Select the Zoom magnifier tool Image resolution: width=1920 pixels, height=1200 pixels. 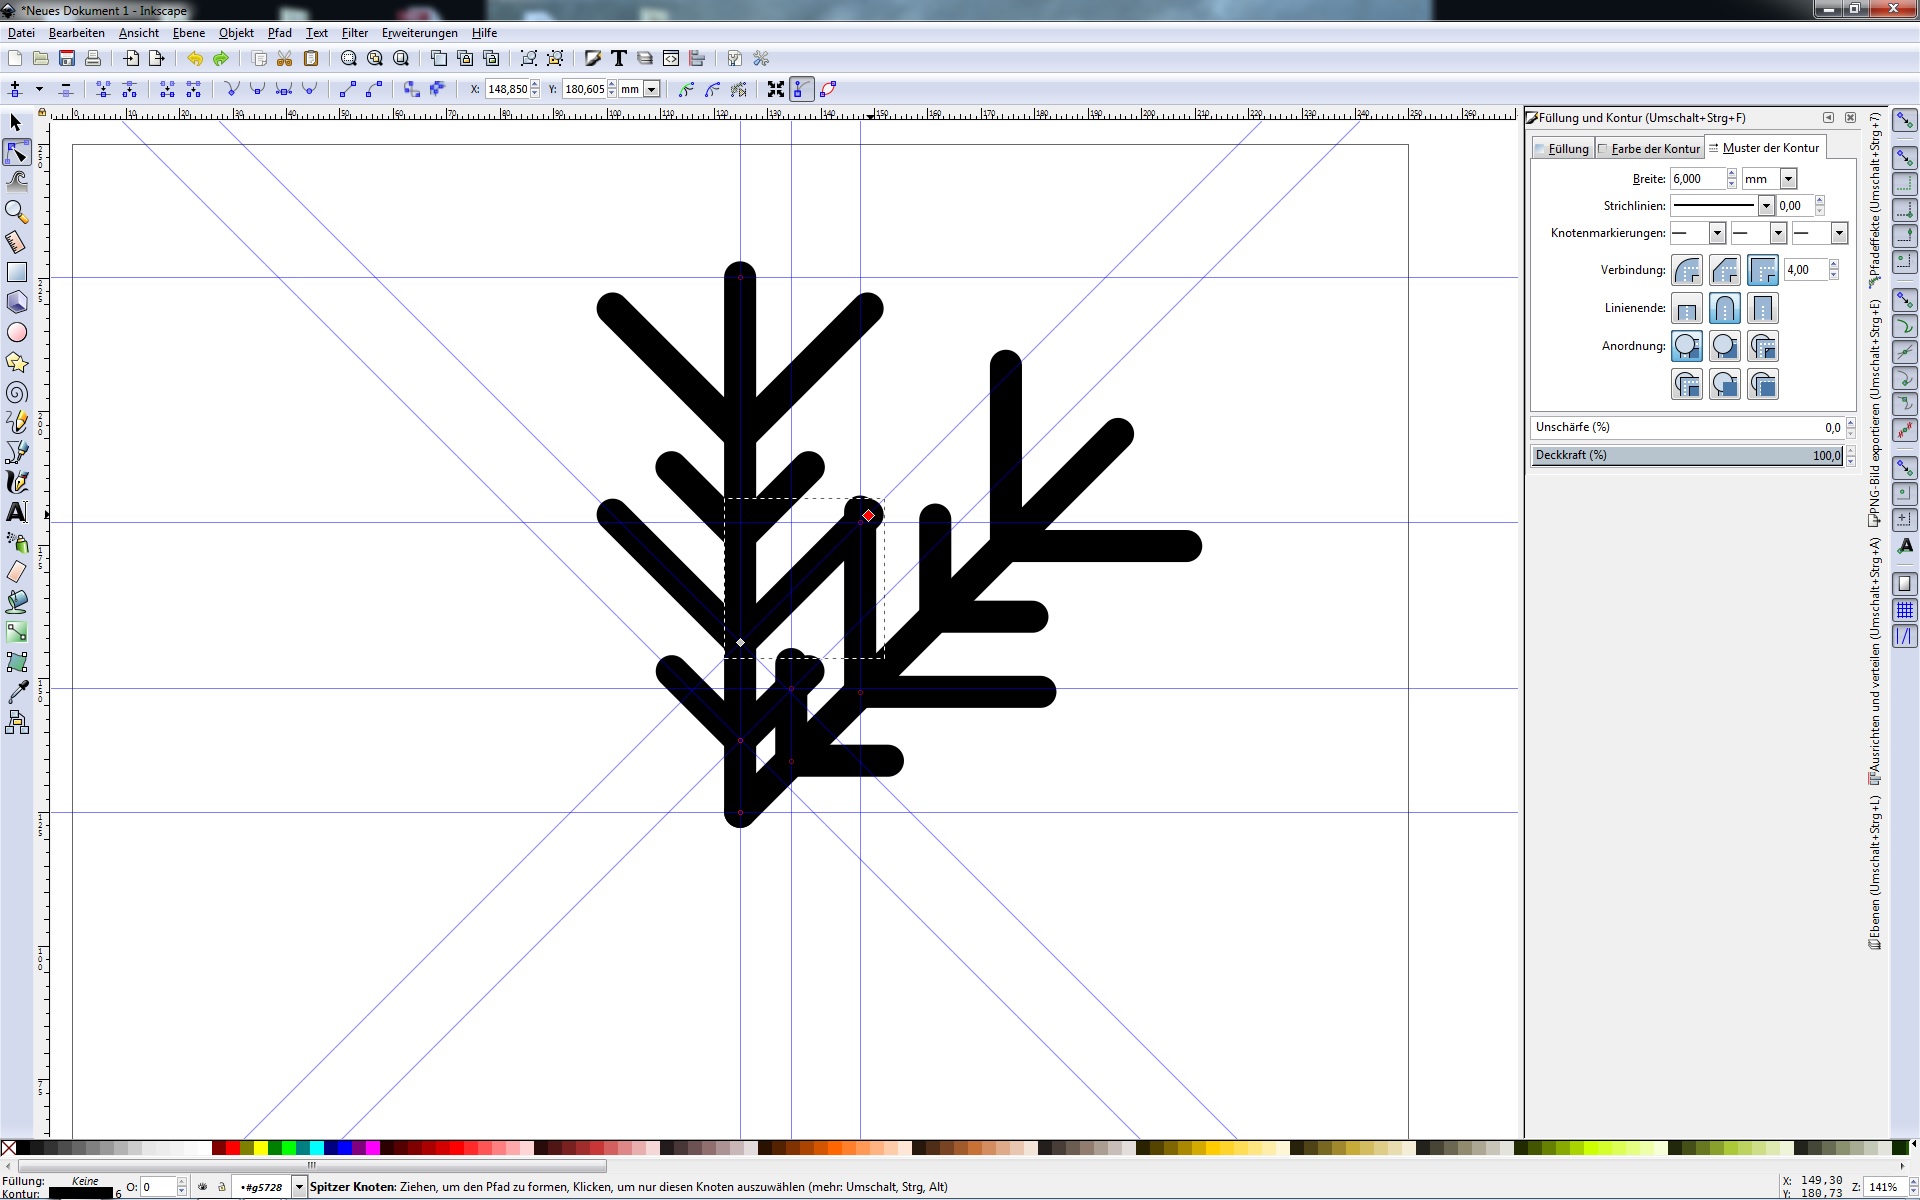tap(16, 211)
